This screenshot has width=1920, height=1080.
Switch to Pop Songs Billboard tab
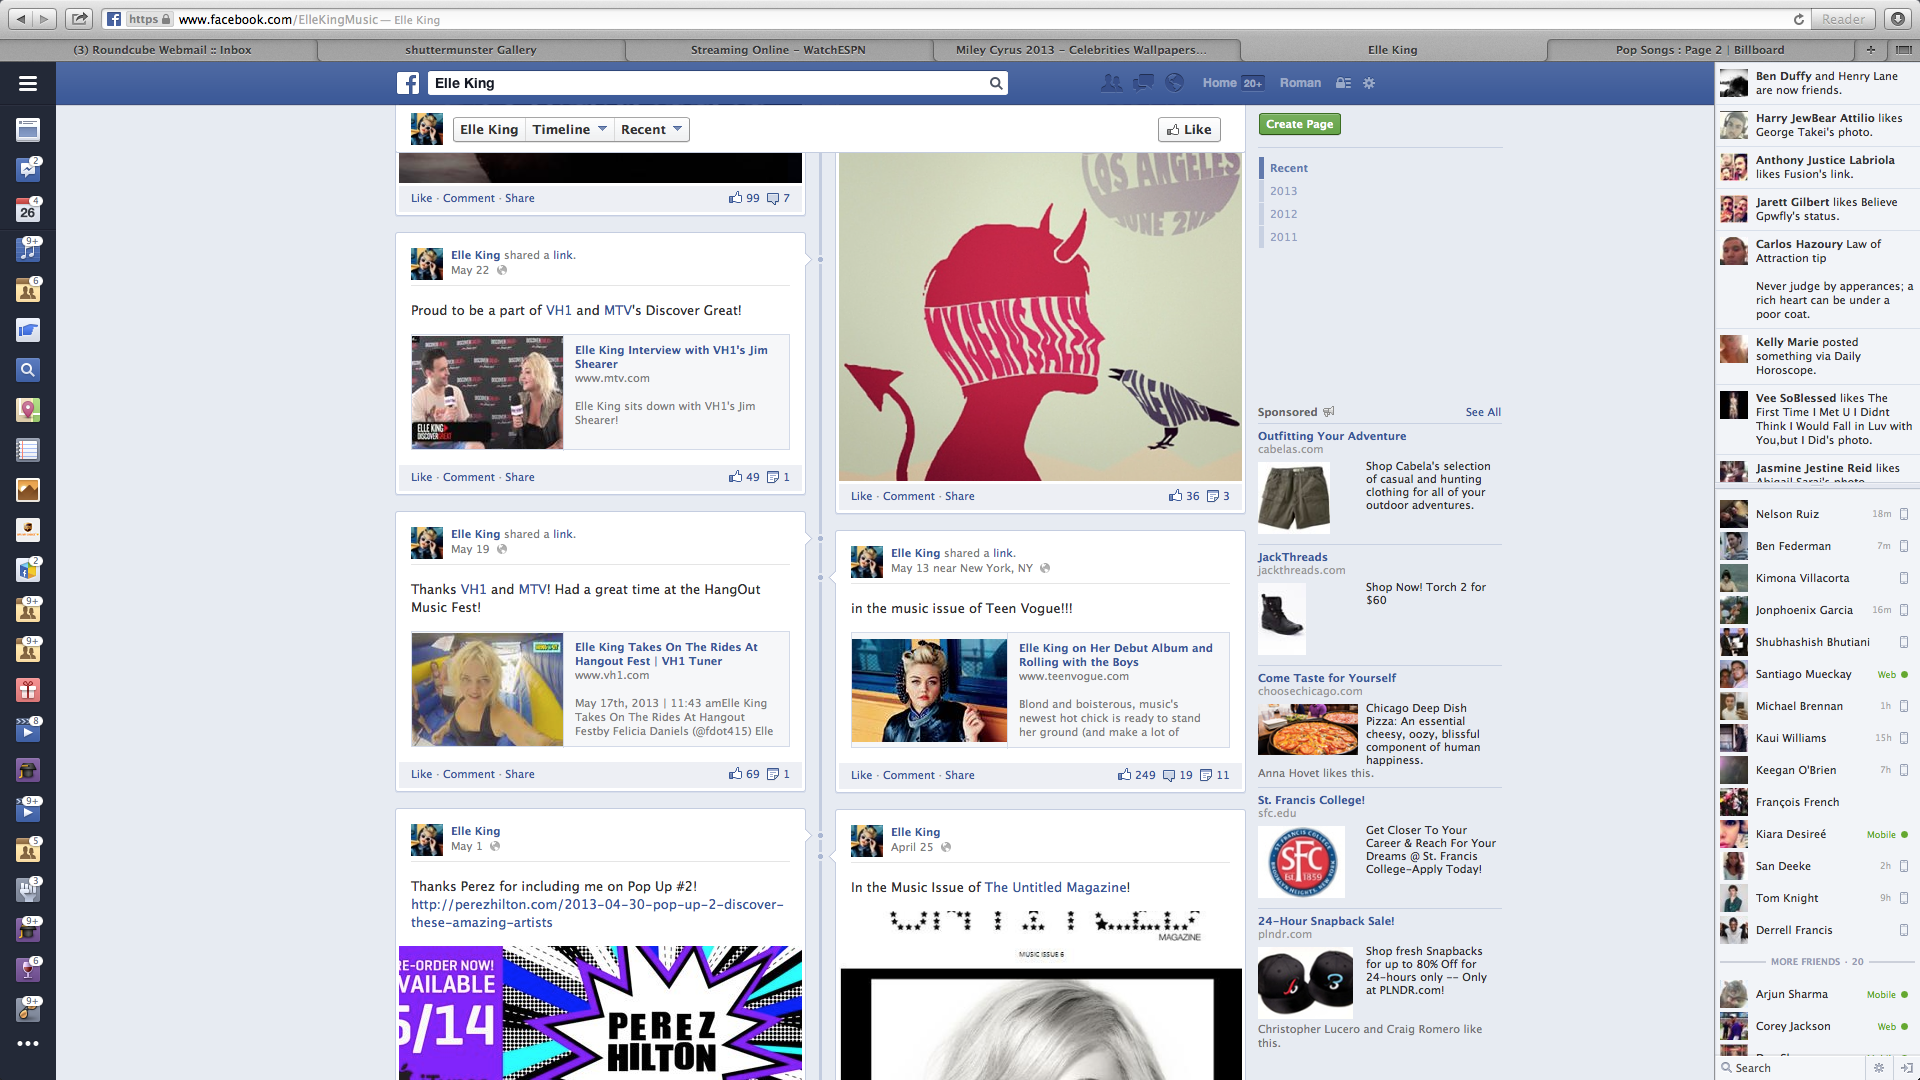[x=1700, y=49]
